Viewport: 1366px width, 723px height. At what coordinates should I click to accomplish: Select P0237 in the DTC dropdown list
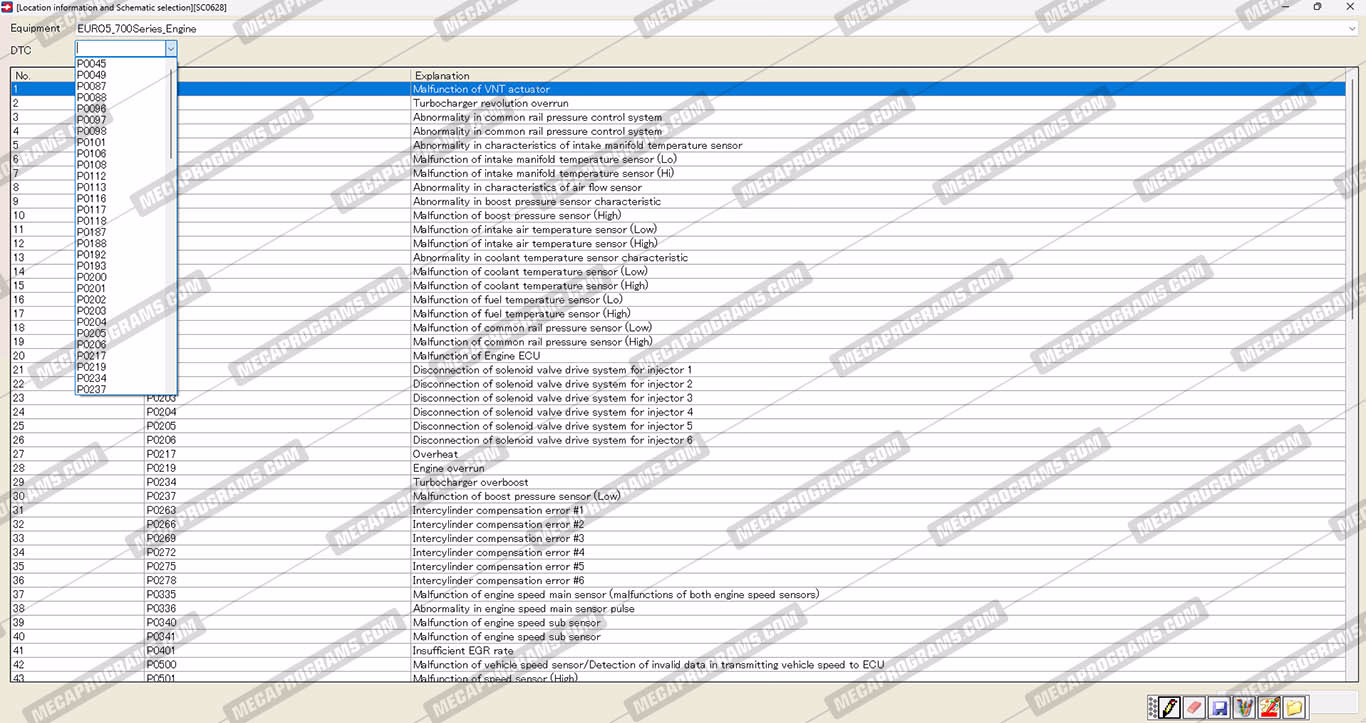coord(92,389)
